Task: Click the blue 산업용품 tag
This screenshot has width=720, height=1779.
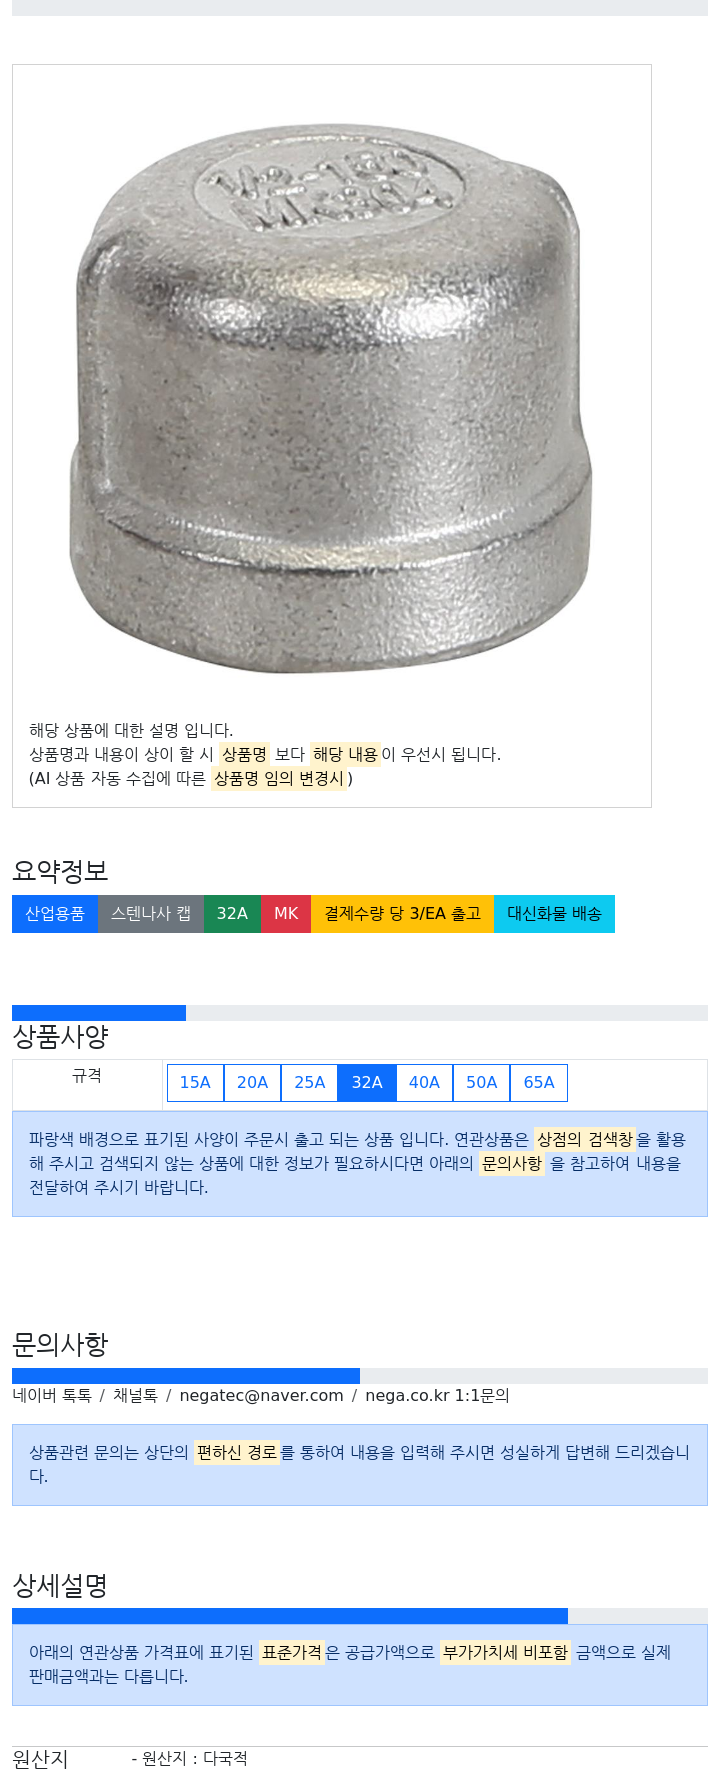Action: 55,914
